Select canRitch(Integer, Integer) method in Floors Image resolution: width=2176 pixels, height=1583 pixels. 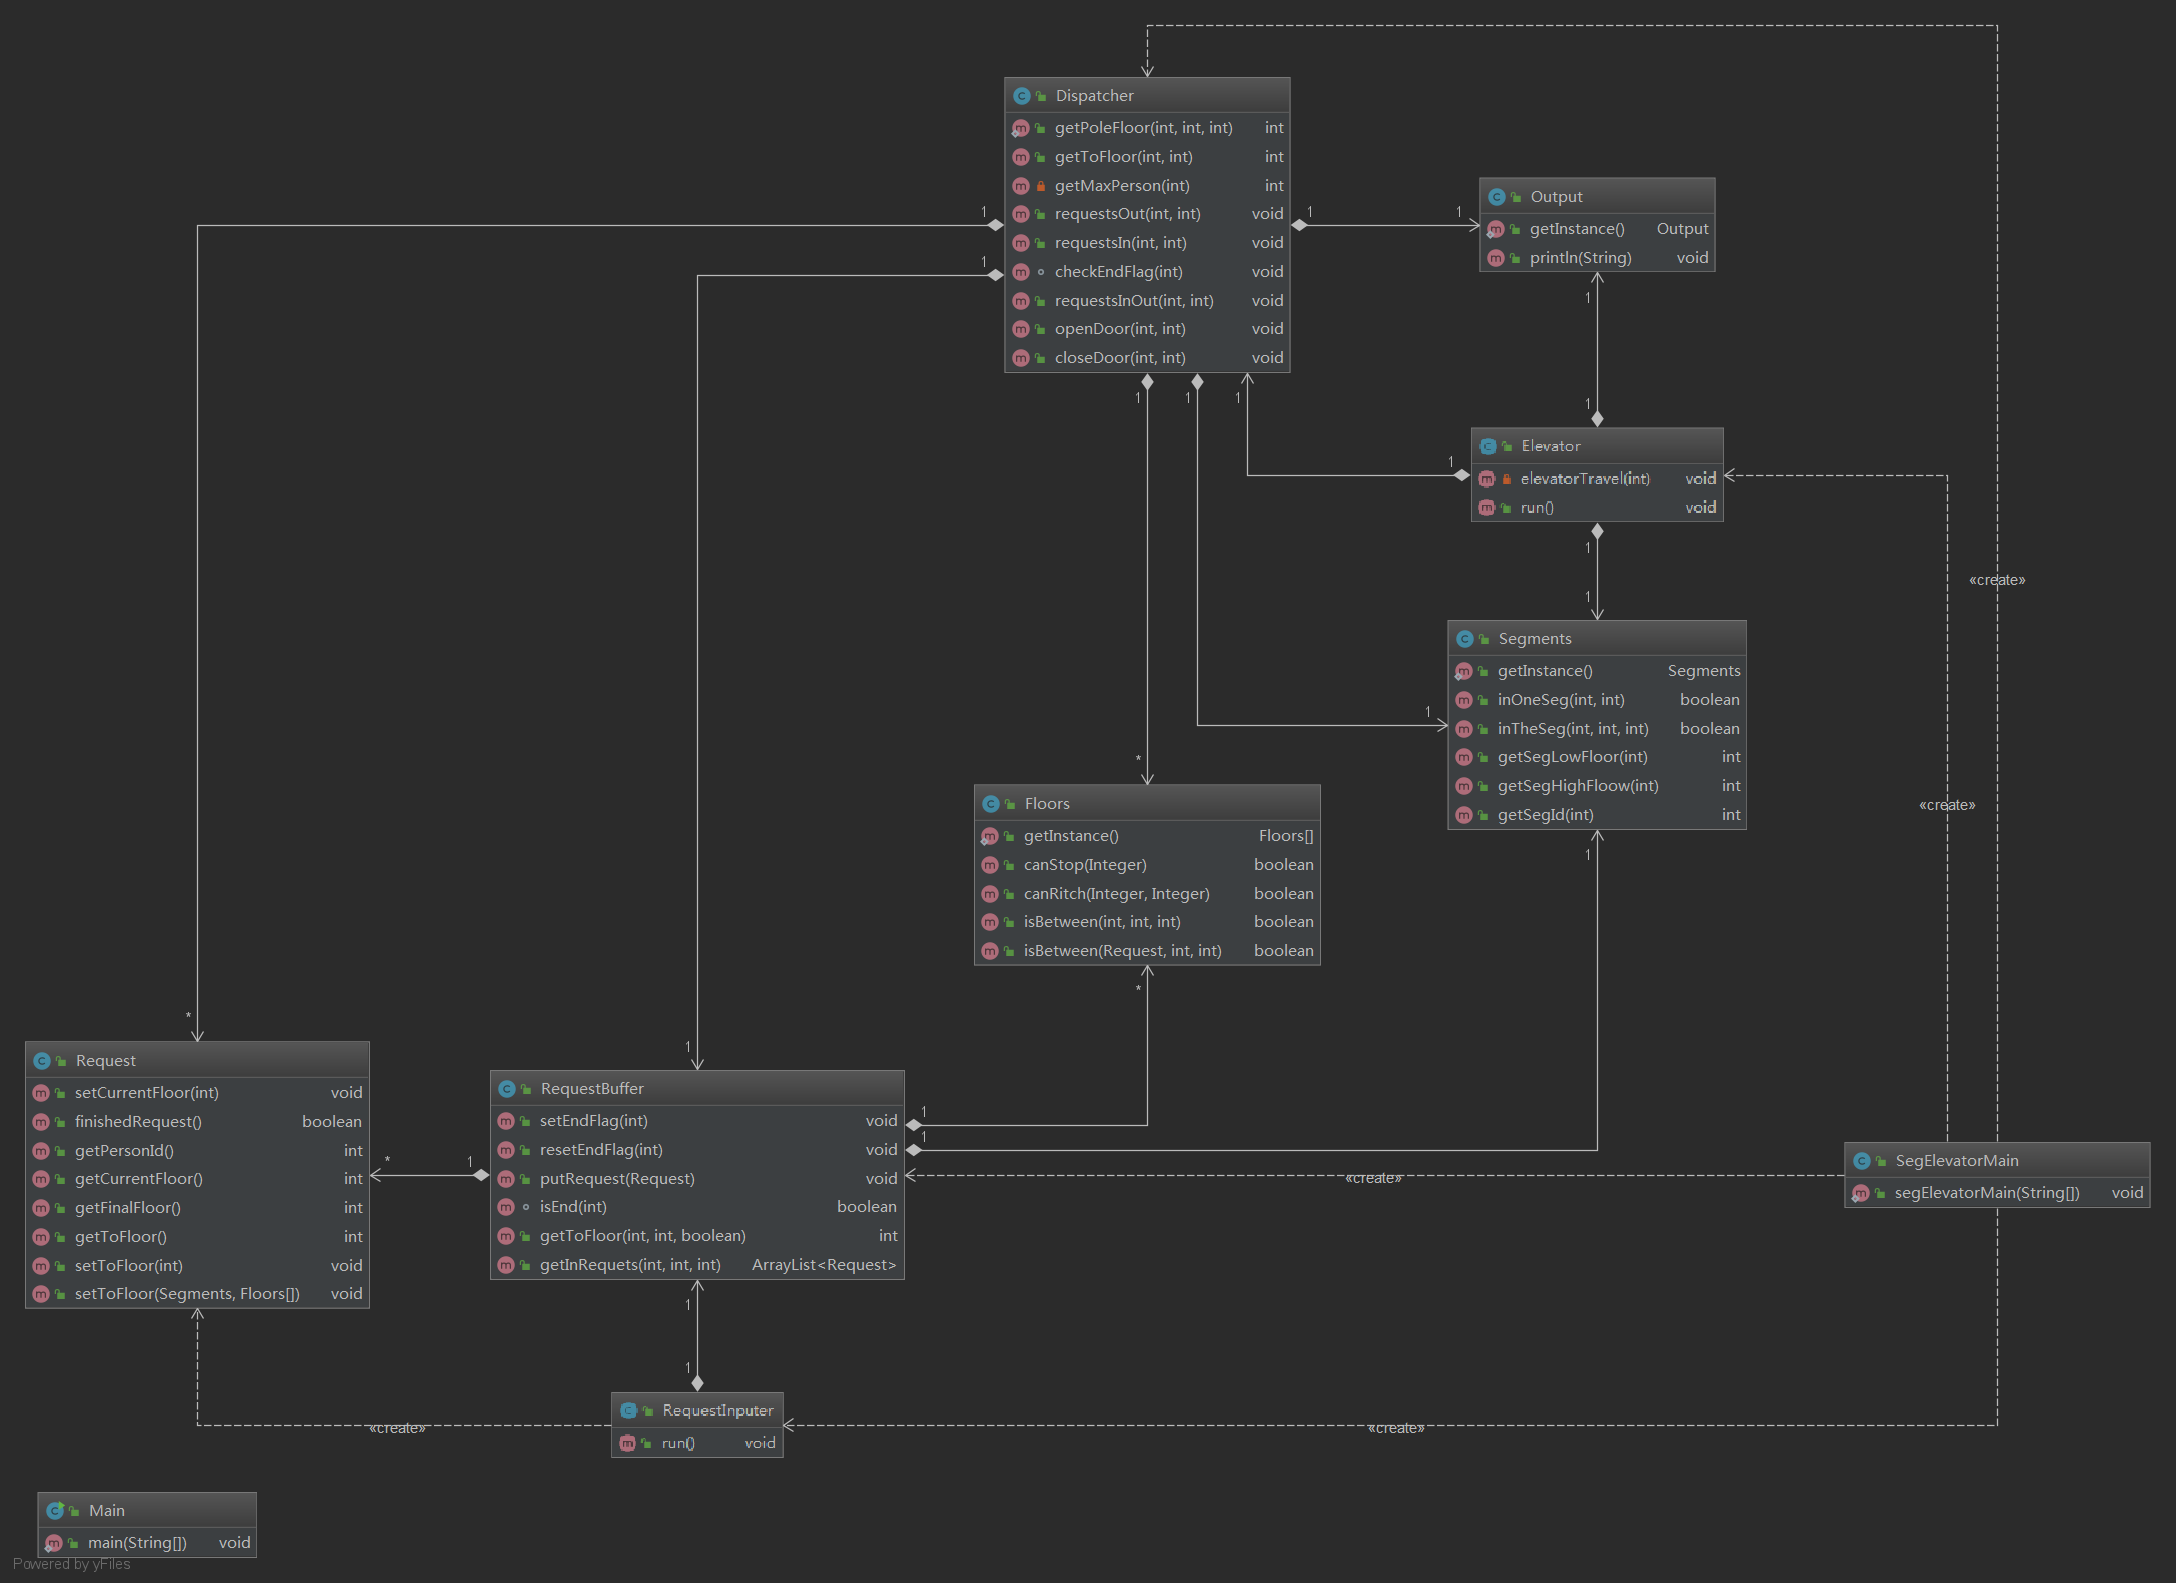pos(1116,893)
